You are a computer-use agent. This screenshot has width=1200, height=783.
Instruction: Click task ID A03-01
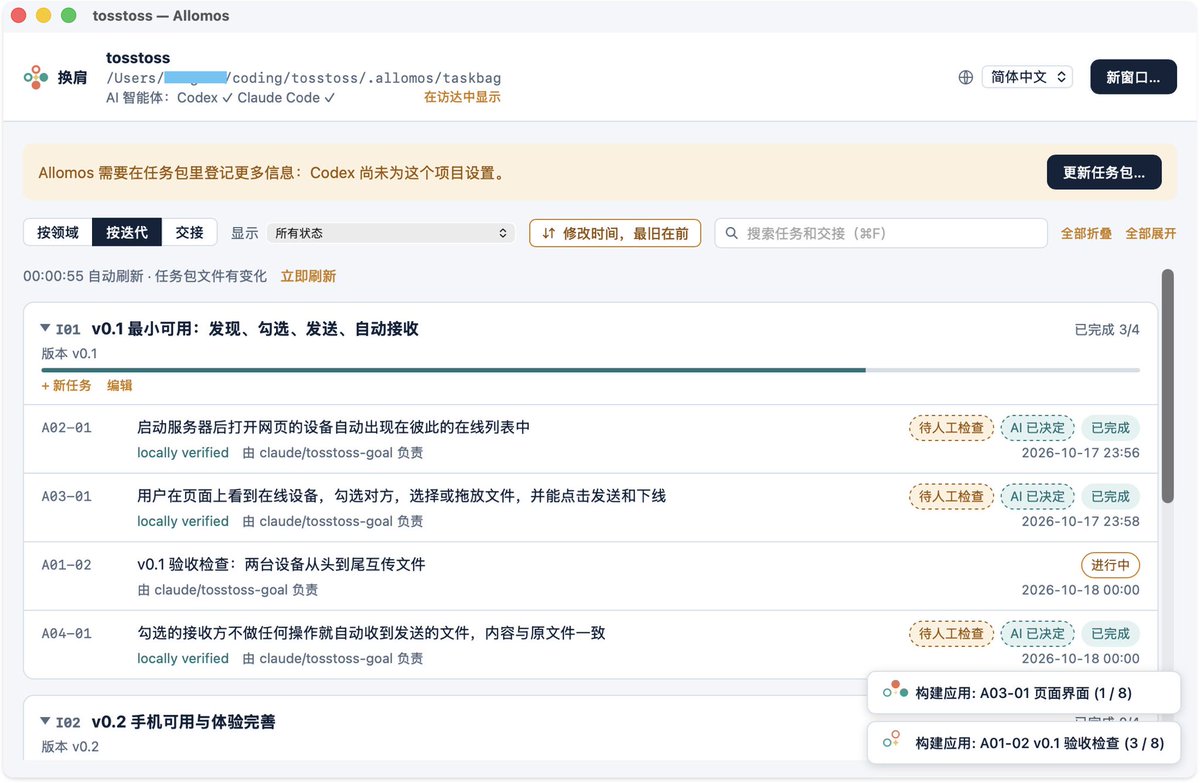[x=66, y=496]
